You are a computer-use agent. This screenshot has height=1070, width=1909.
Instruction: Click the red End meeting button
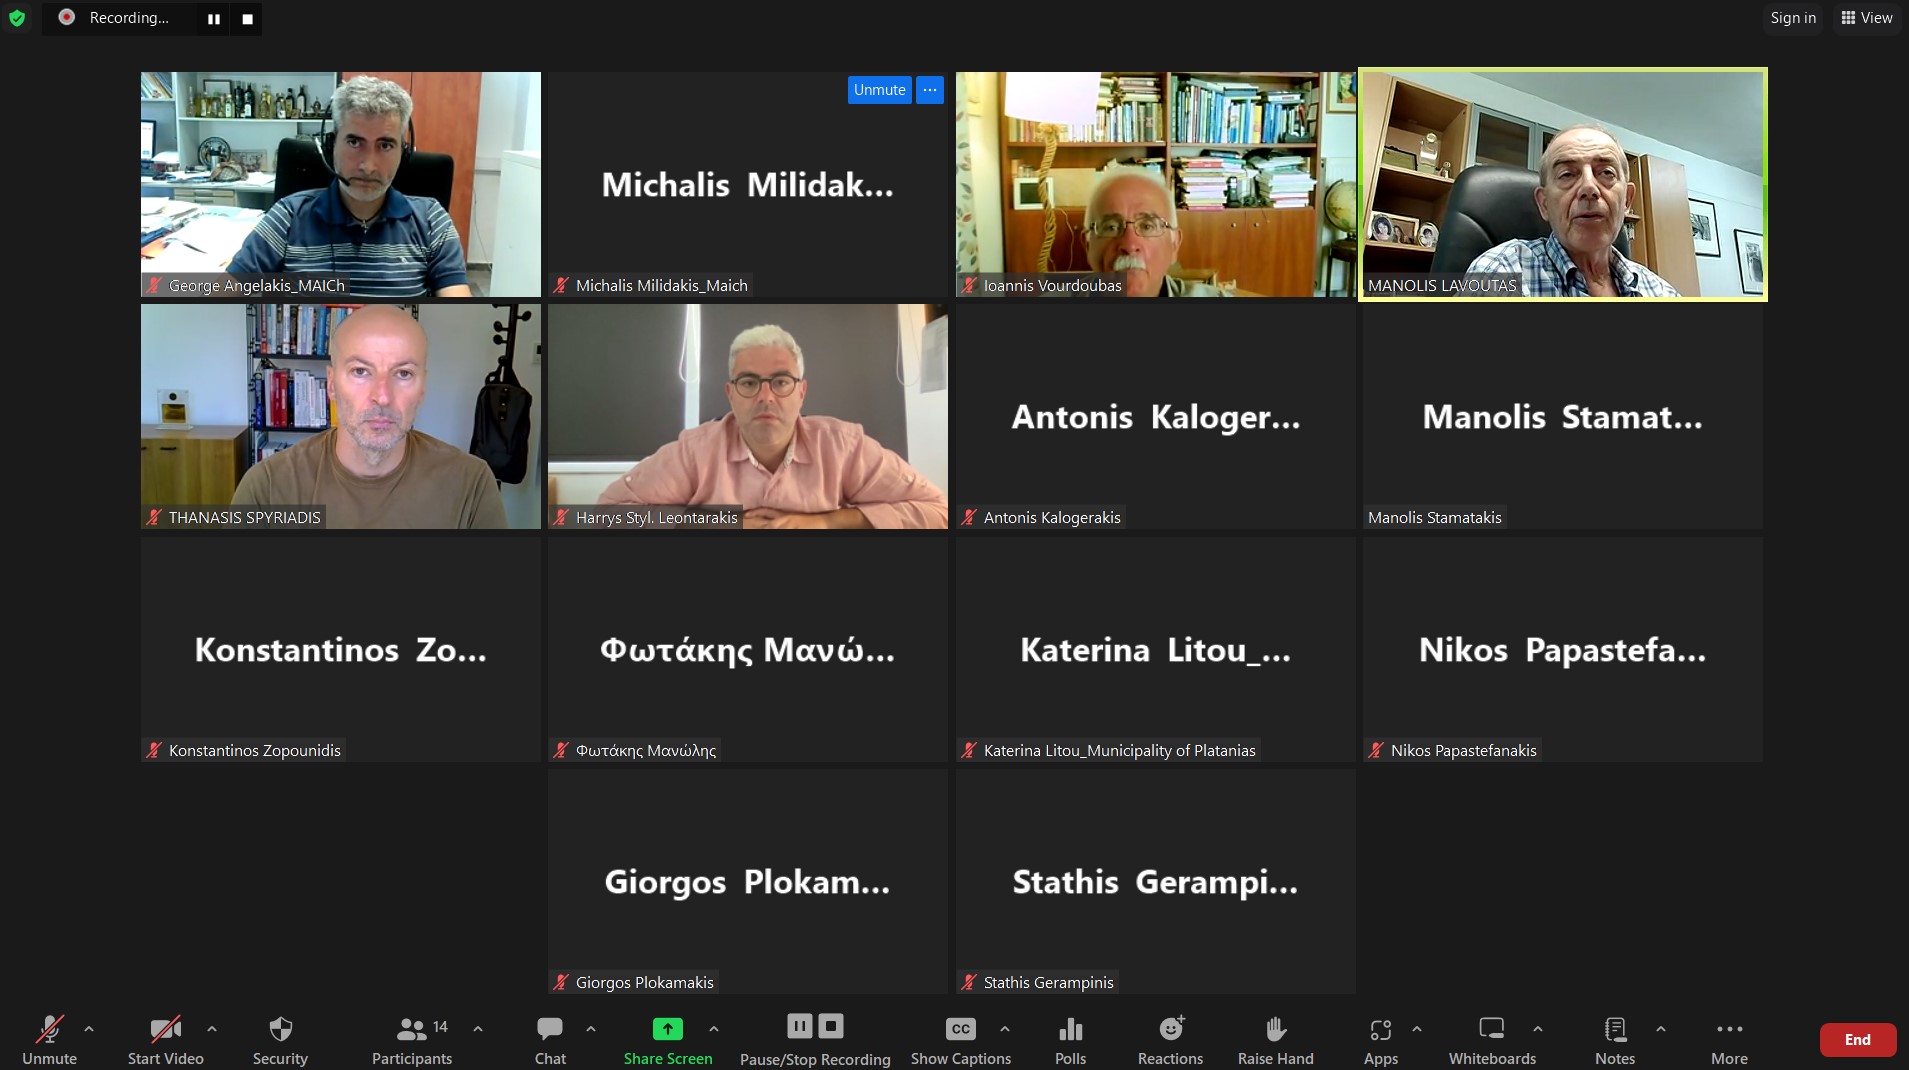(x=1857, y=1040)
